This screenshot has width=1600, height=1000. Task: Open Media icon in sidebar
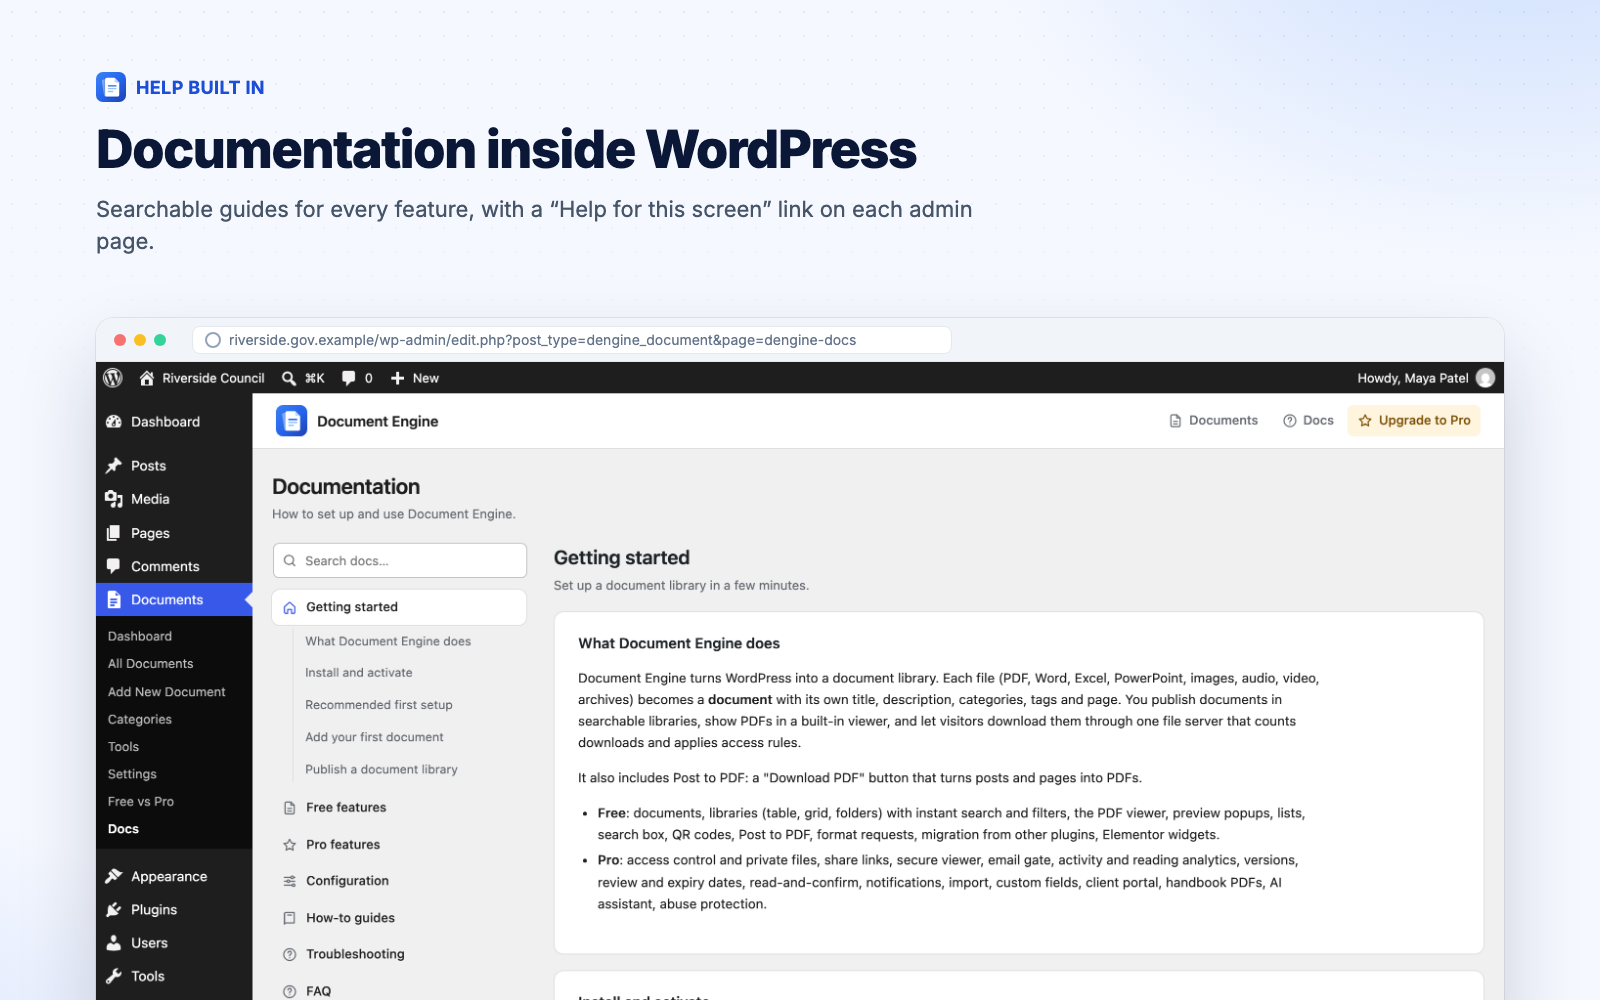pos(114,499)
